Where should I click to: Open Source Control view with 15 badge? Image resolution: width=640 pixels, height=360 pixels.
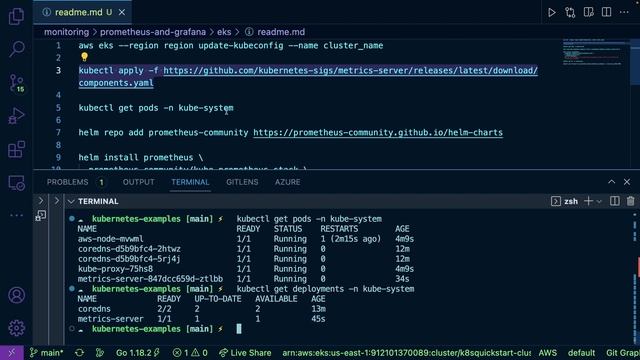pos(16,83)
